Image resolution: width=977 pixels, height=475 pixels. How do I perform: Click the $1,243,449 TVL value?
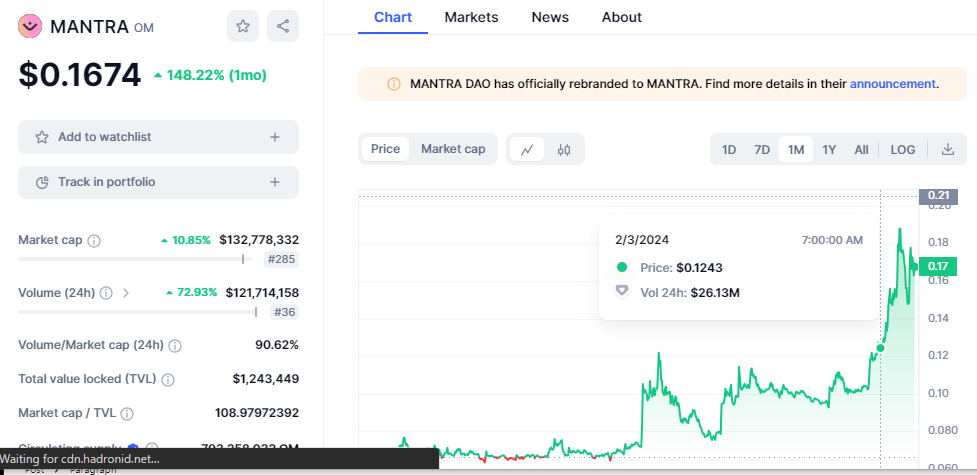coord(265,378)
